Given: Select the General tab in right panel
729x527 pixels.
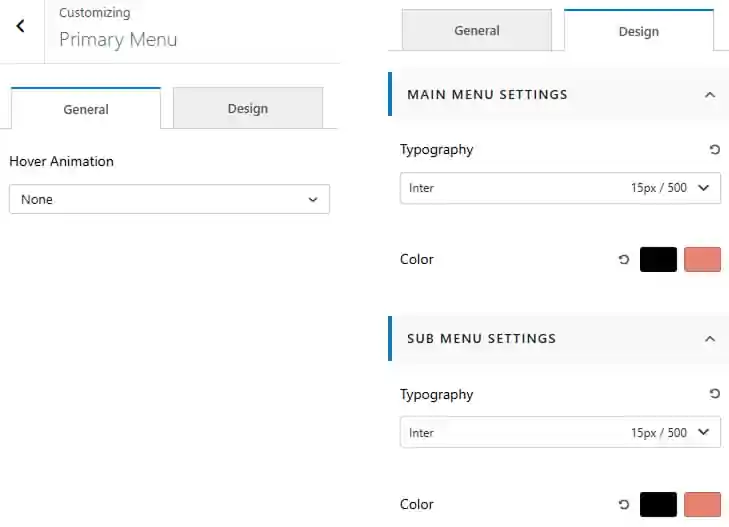Looking at the screenshot, I should (x=477, y=30).
